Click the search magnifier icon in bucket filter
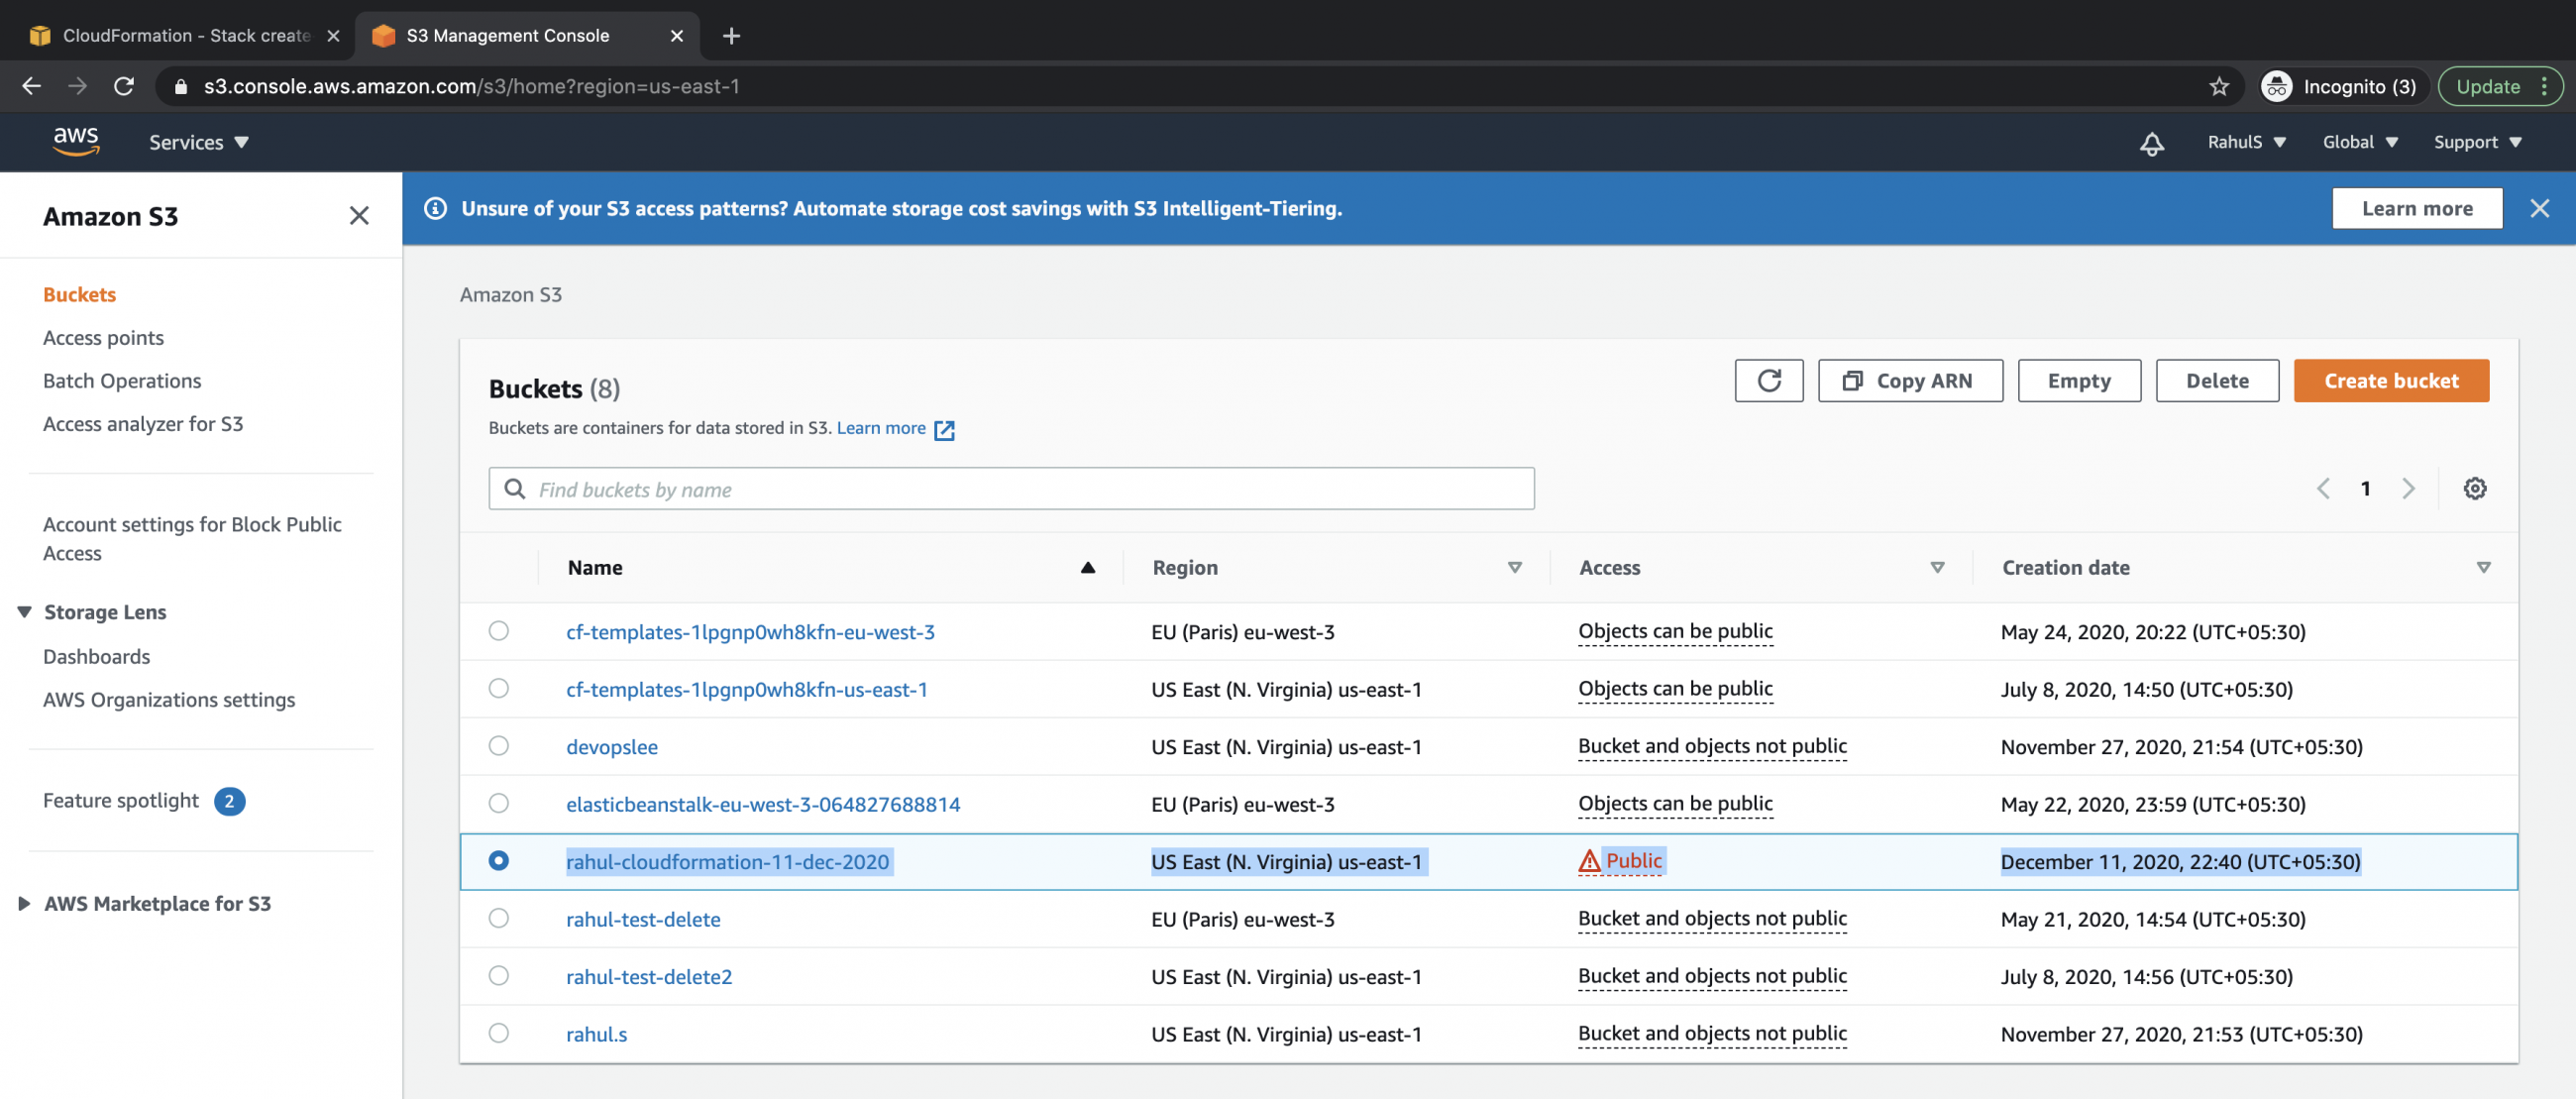This screenshot has height=1099, width=2576. pyautogui.click(x=514, y=489)
